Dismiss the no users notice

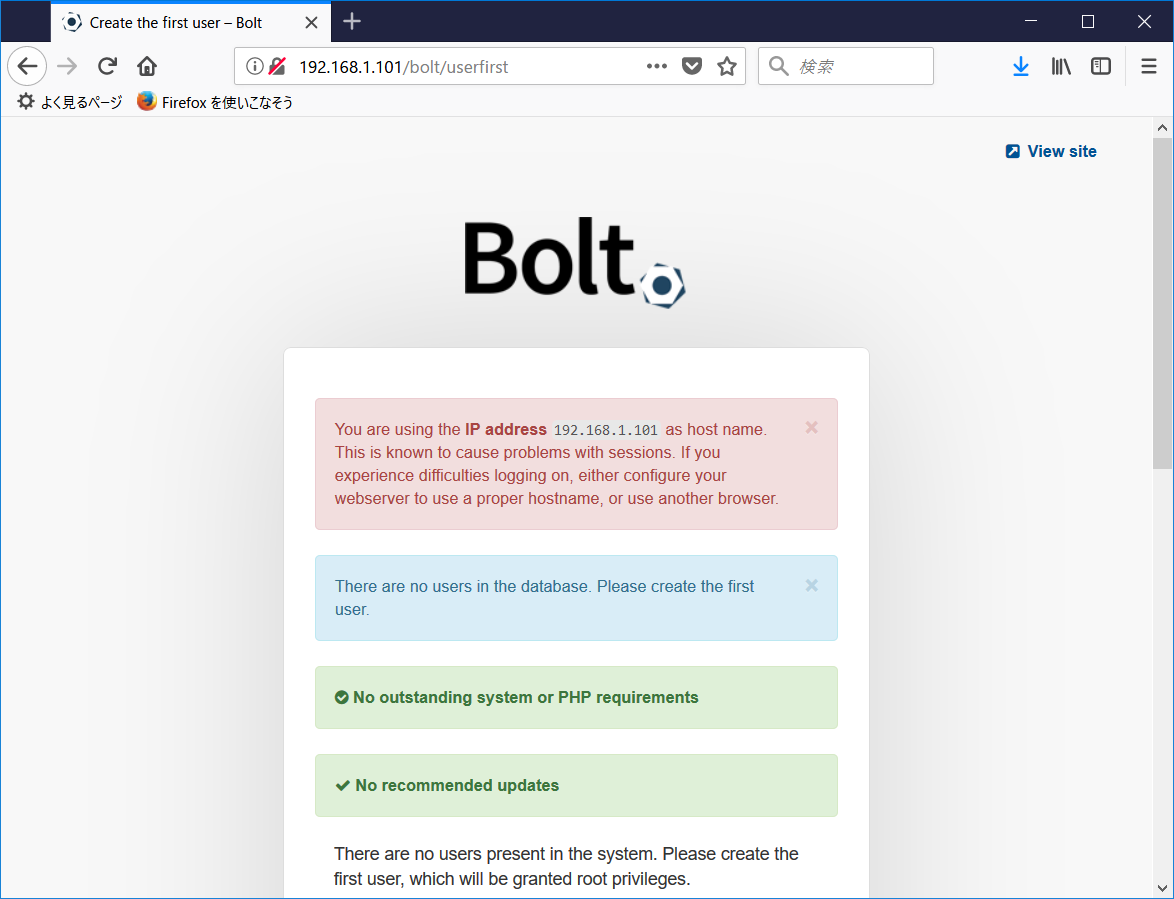[x=811, y=585]
